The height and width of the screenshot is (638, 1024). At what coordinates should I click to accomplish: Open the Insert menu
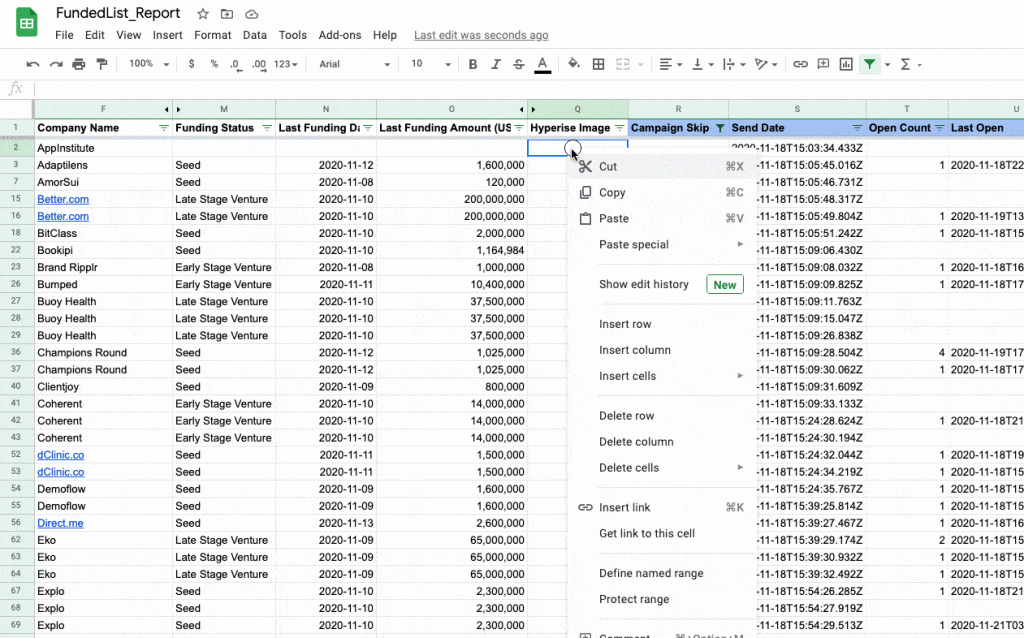coord(168,35)
